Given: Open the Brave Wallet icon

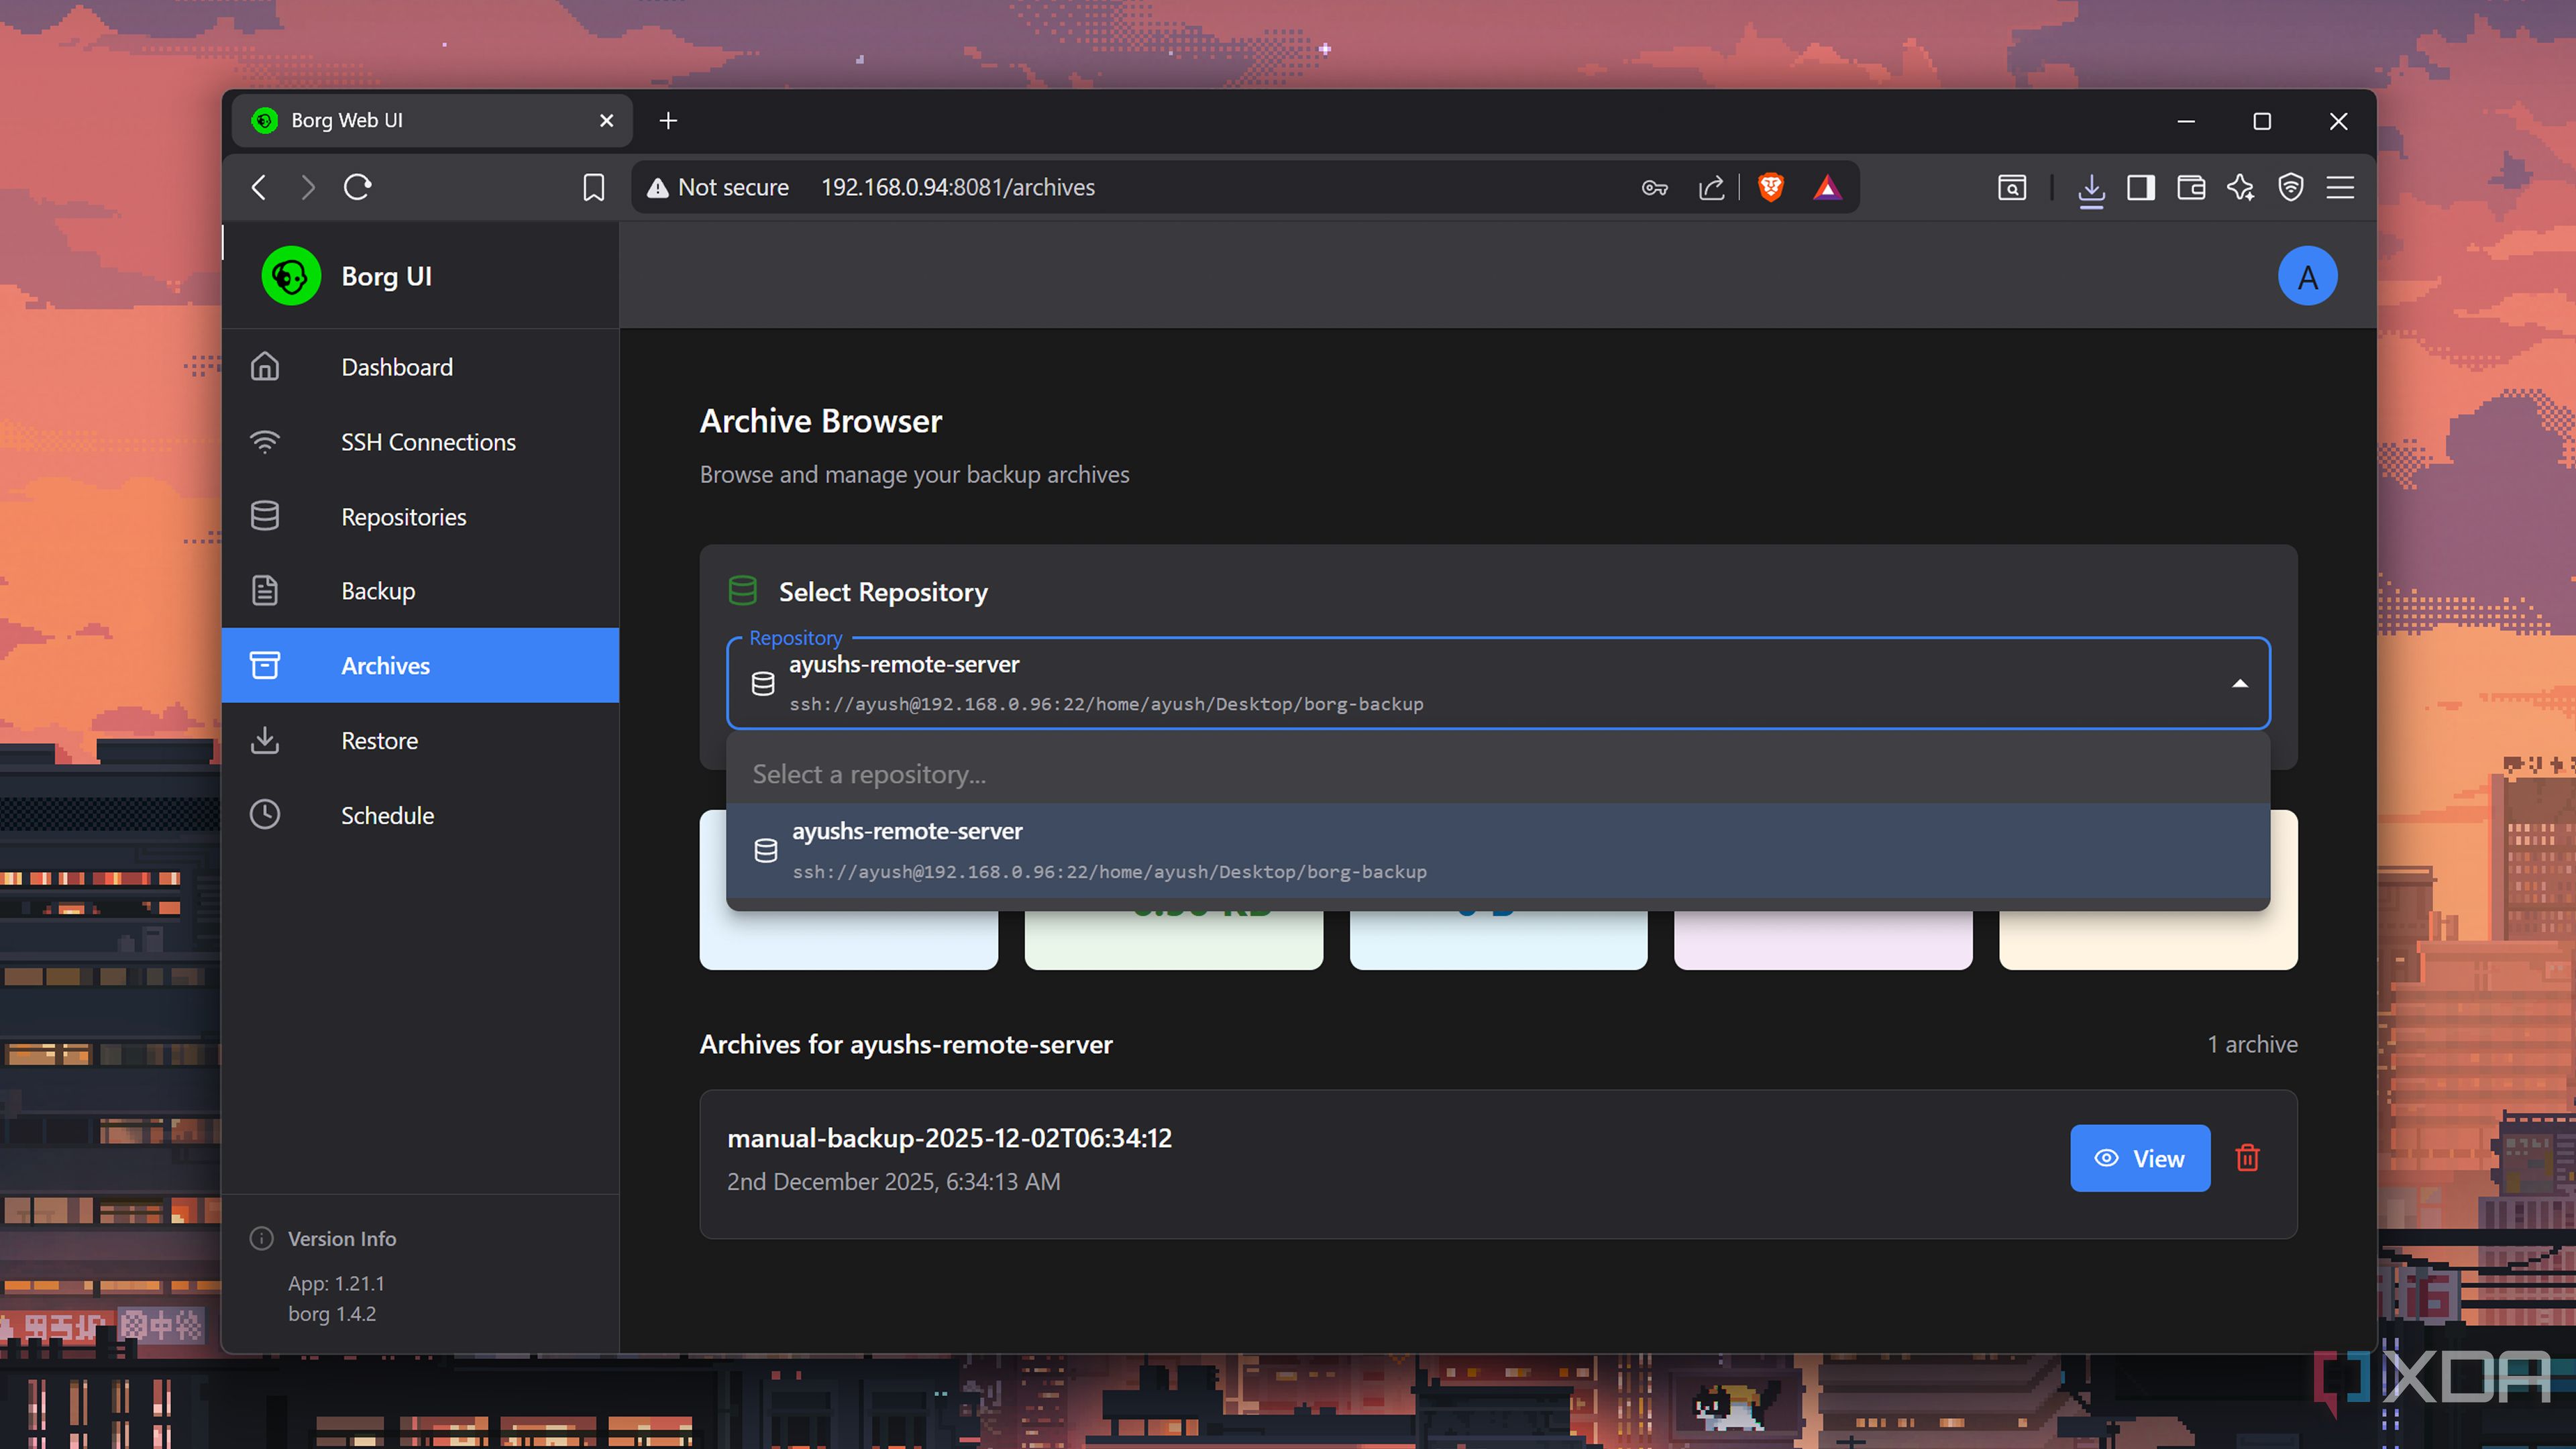Looking at the screenshot, I should [x=2190, y=187].
